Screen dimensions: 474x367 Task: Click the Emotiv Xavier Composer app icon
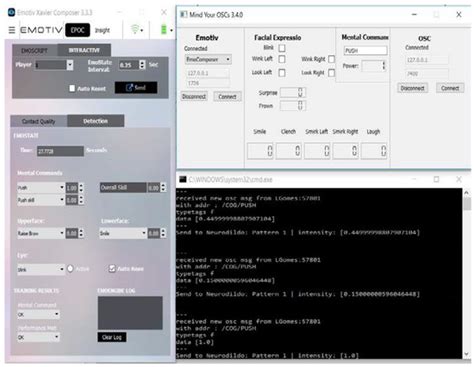pos(11,12)
